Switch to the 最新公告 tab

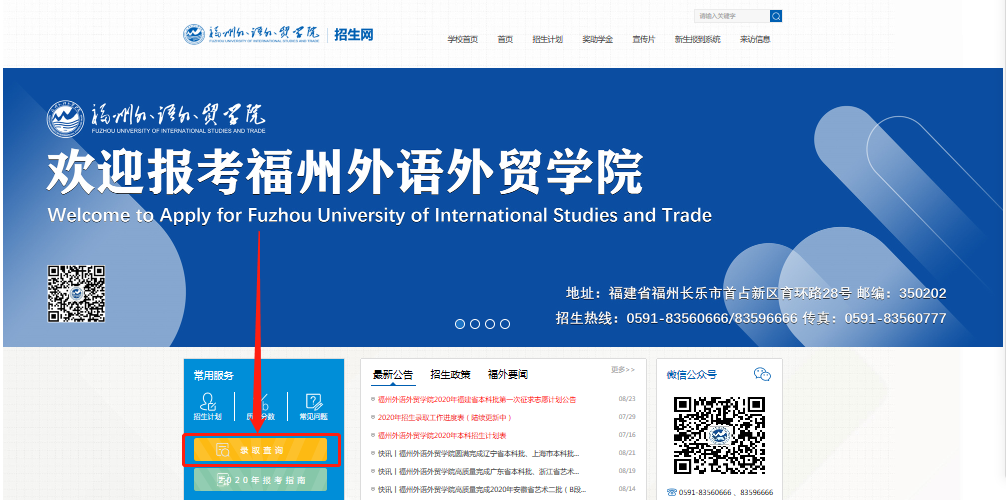coord(393,375)
